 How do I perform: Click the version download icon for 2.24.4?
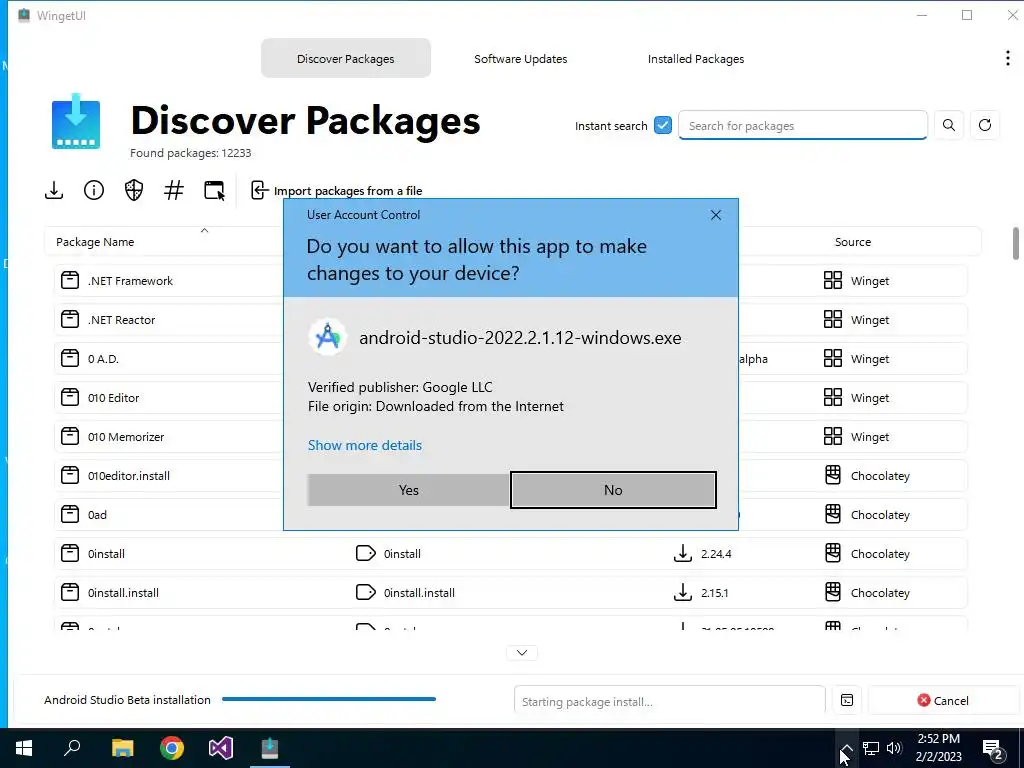[682, 554]
